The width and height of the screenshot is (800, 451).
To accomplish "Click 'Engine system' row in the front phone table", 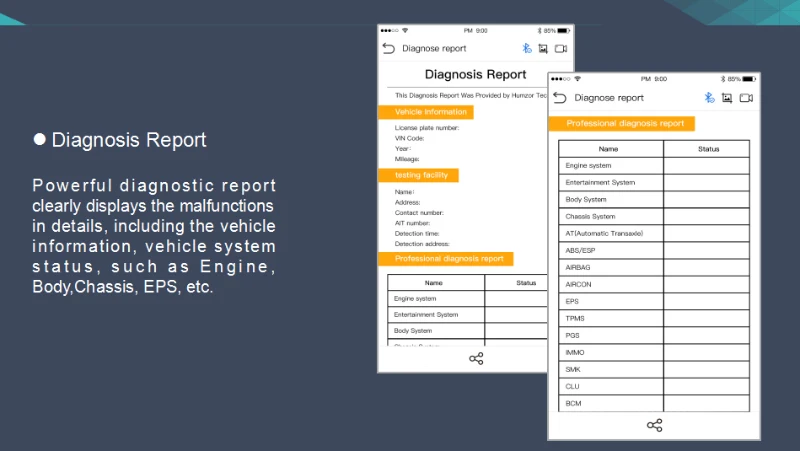I will (654, 165).
